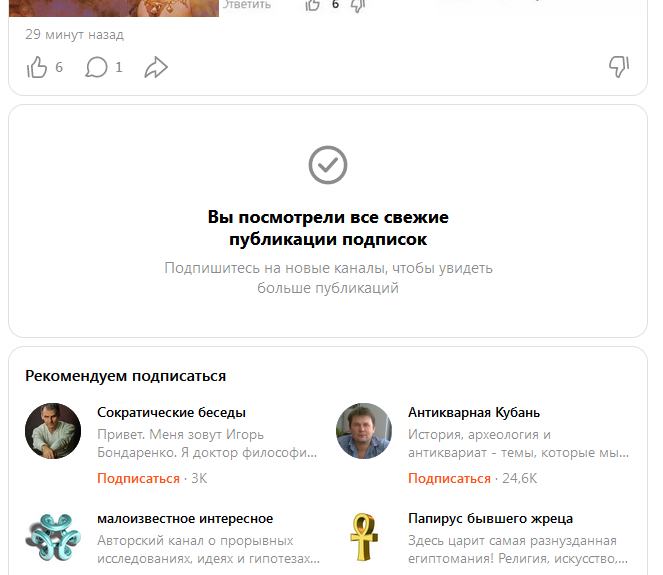Screen dimensions: 663x575
Task: Click the heading "Рекомендуем подписаться"
Action: coord(126,376)
